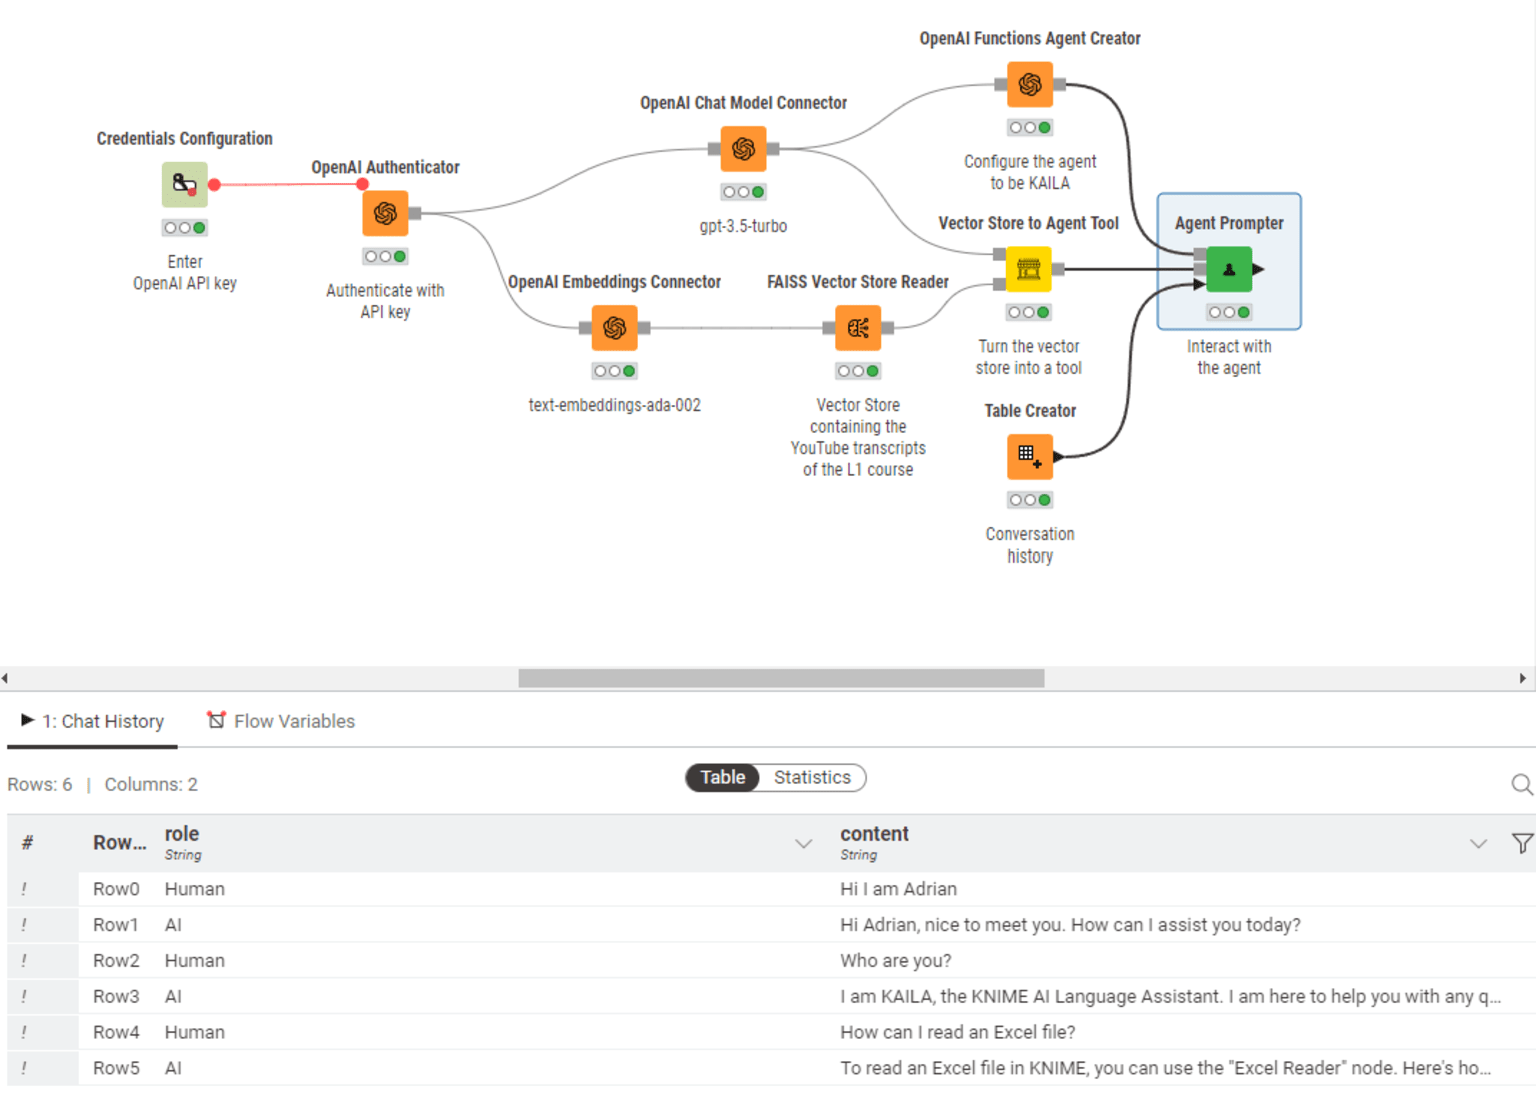Click status lights under Chat Model Connector
1536x1103 pixels.
click(x=743, y=192)
